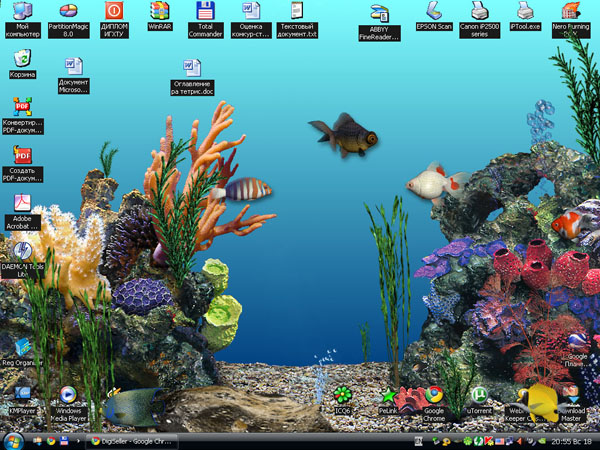Click the EPSON Scan shortcut
The height and width of the screenshot is (450, 600).
[434, 11]
